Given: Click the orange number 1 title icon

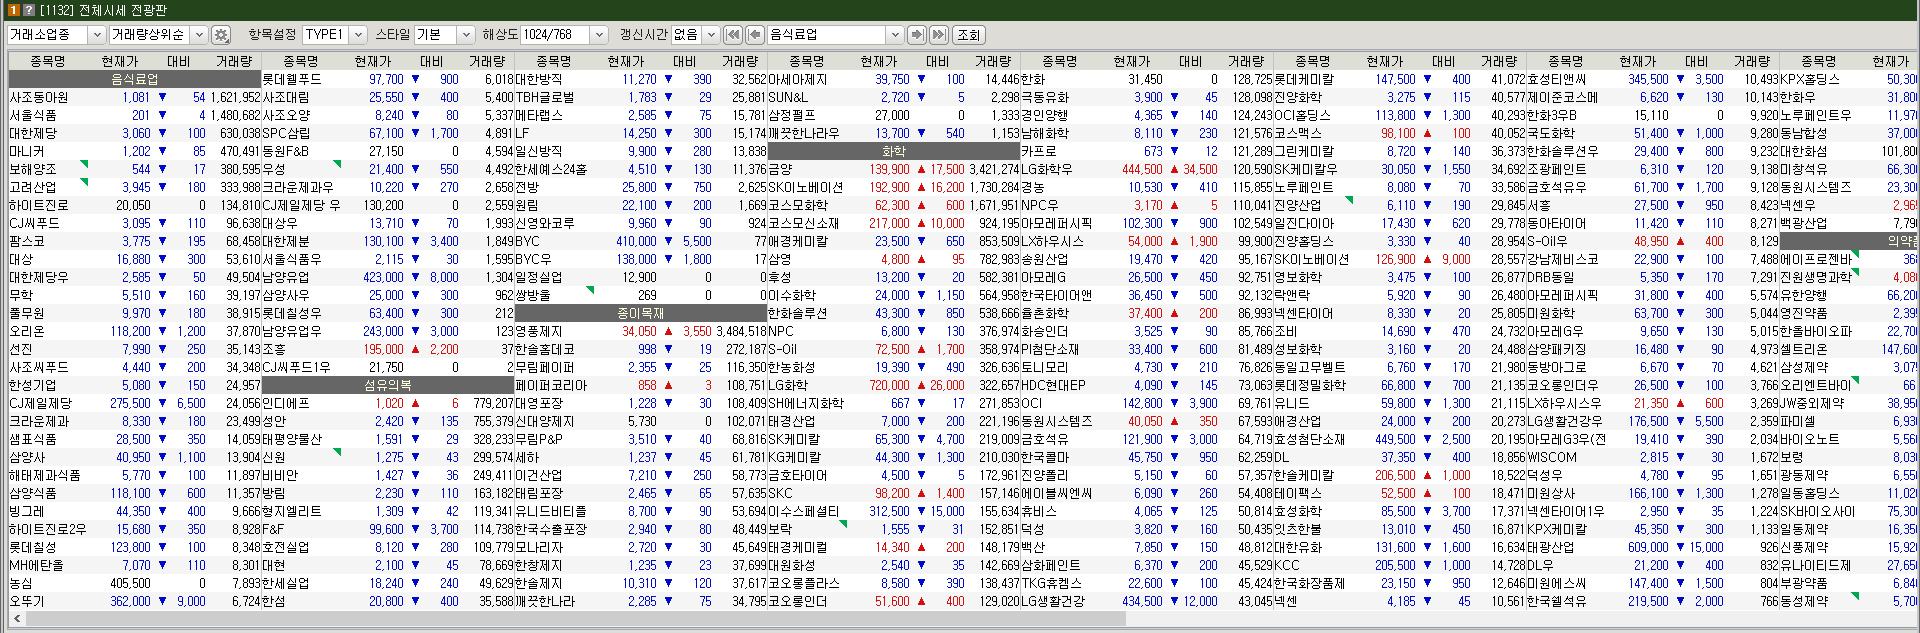Looking at the screenshot, I should (13, 9).
